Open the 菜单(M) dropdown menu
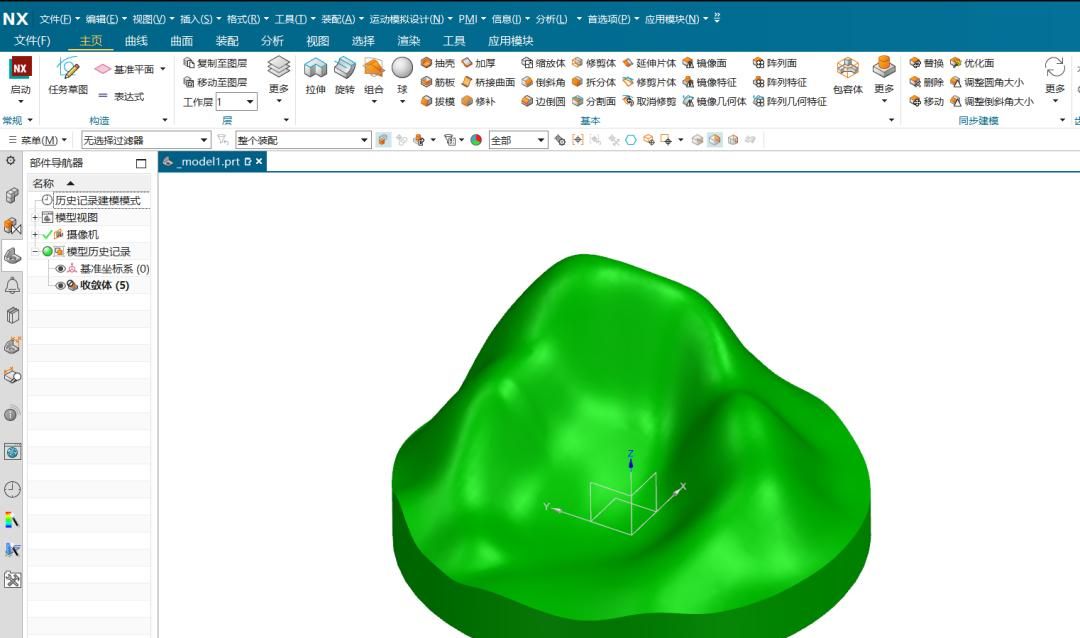 point(38,140)
